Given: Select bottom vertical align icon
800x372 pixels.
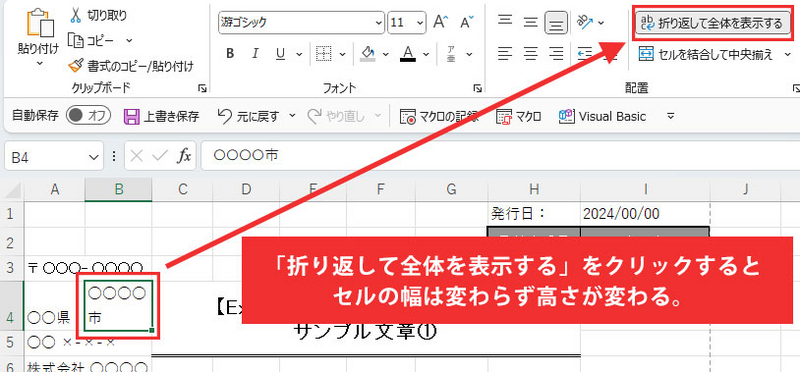Looking at the screenshot, I should (x=556, y=23).
